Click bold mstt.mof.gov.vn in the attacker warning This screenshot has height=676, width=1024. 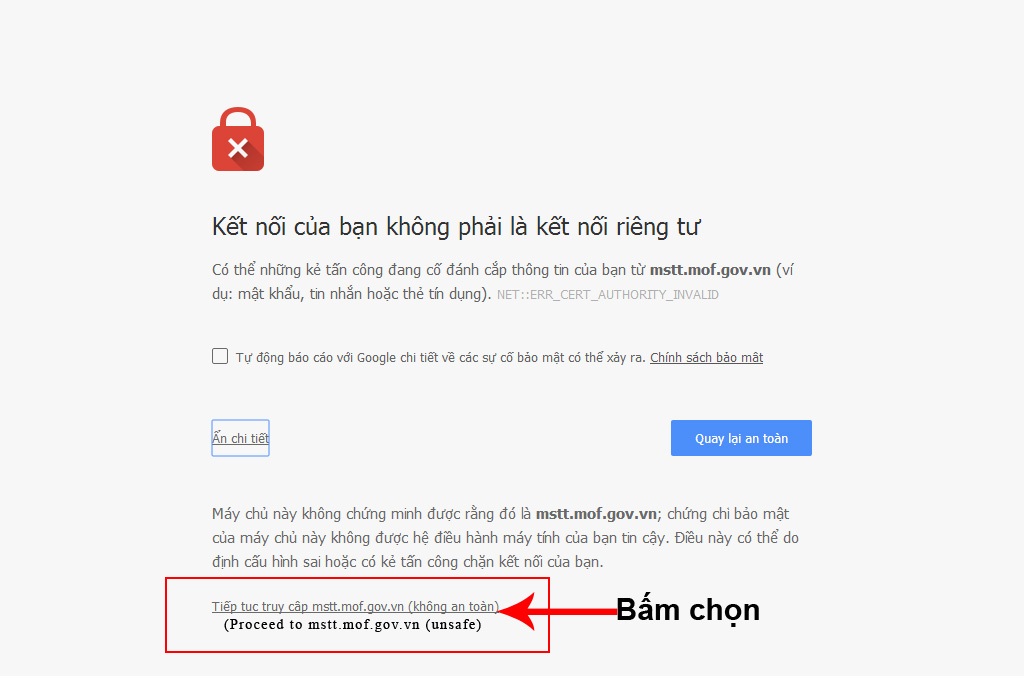pyautogui.click(x=710, y=270)
